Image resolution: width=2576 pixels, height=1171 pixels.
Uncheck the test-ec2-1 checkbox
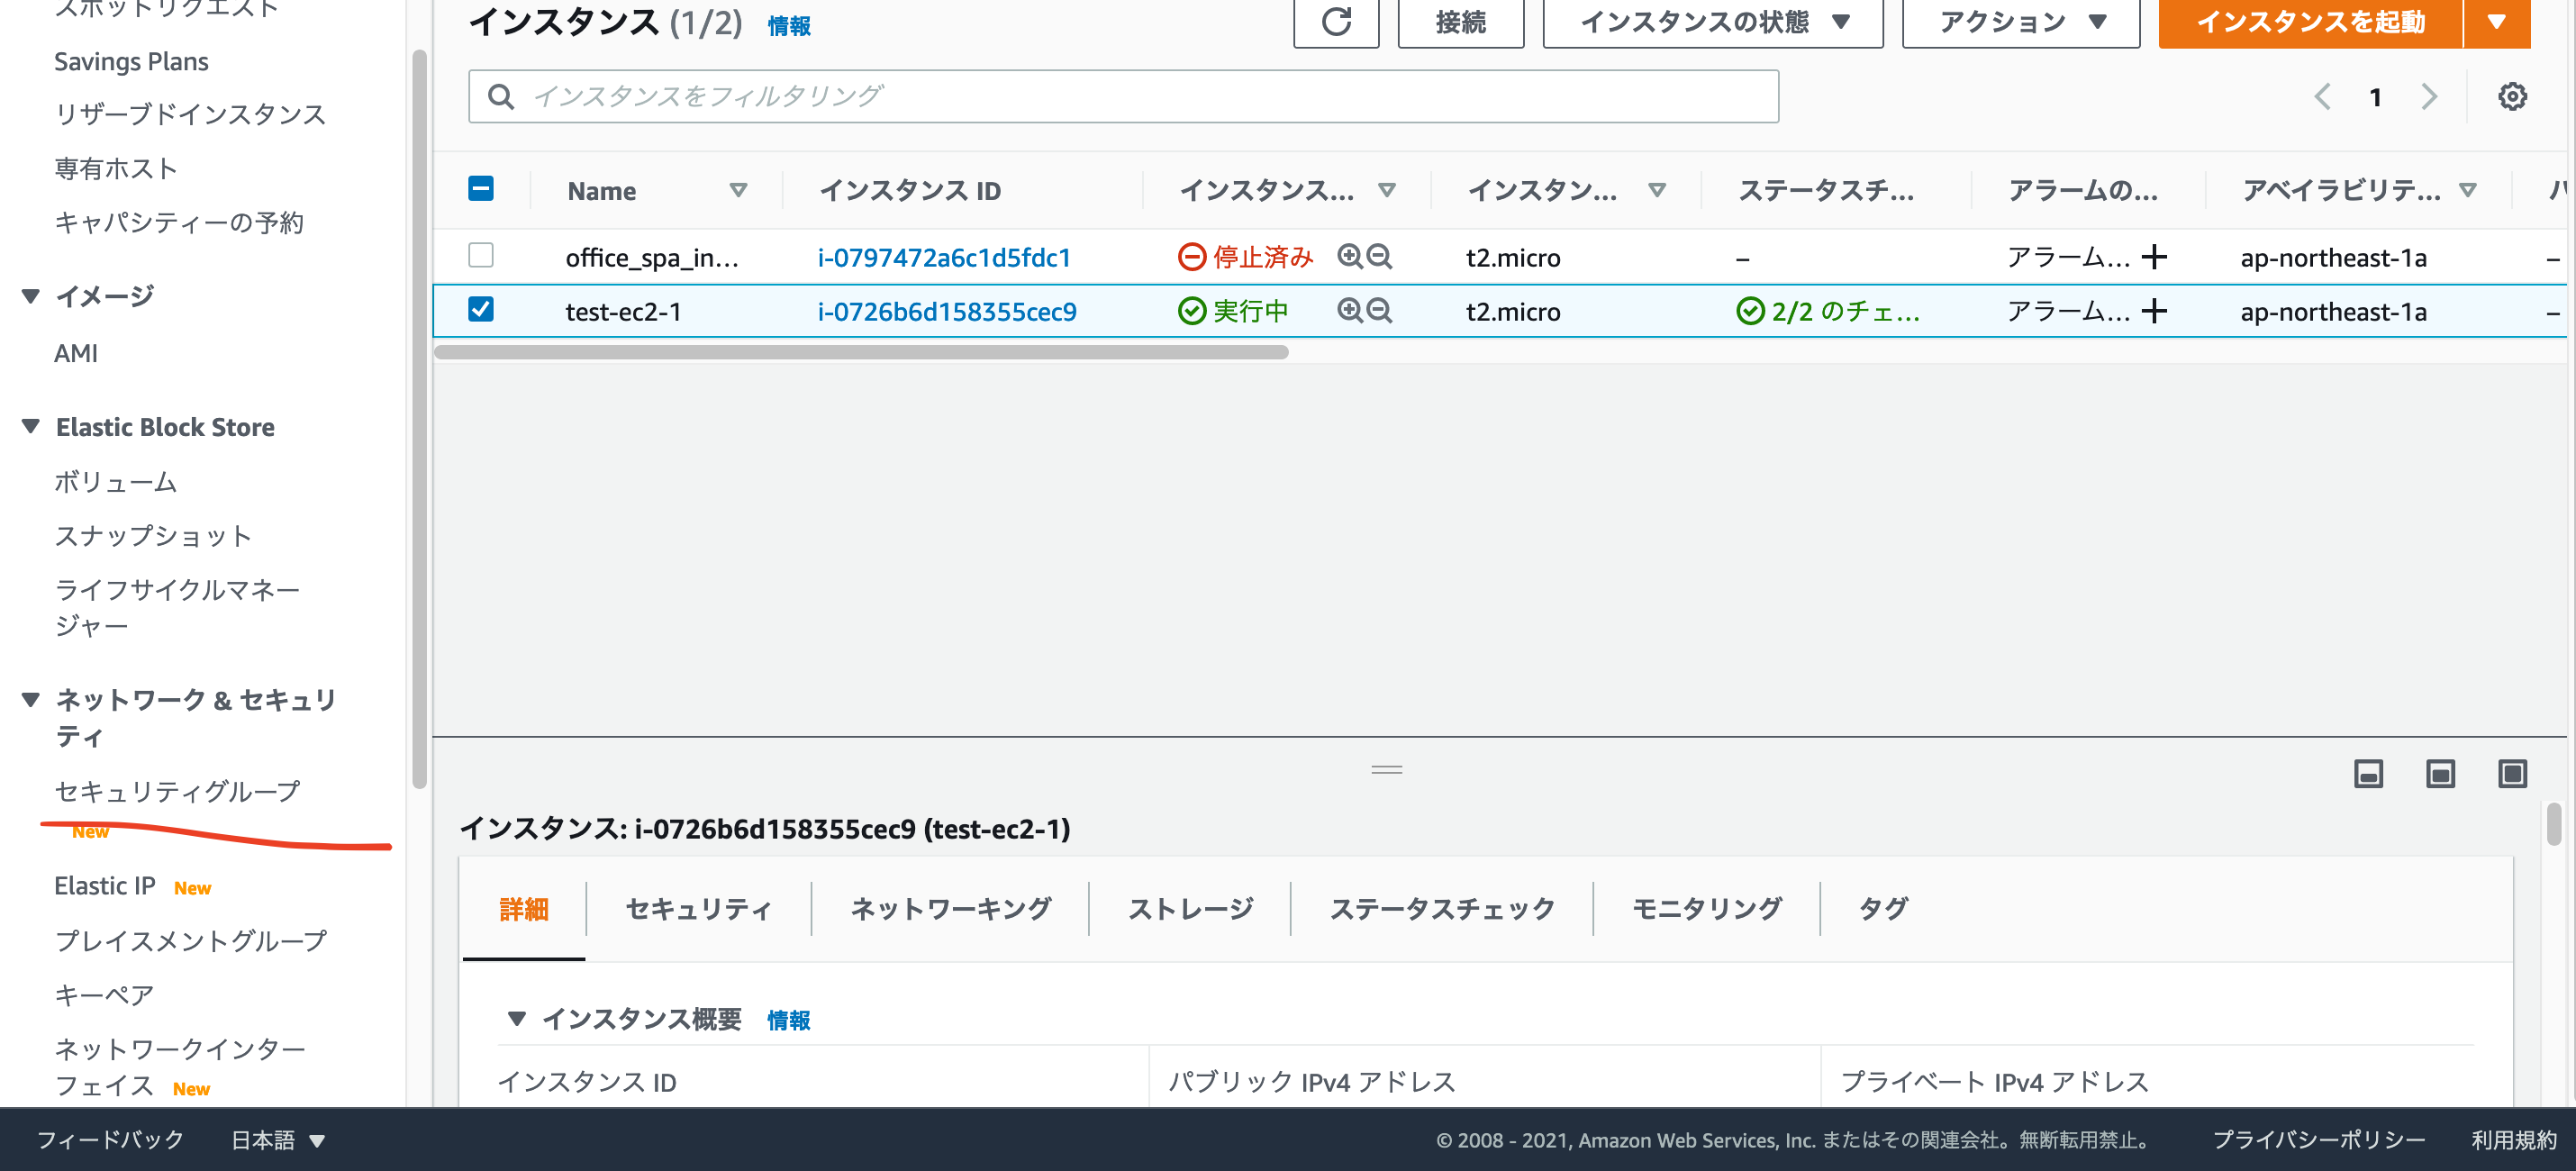(x=481, y=310)
